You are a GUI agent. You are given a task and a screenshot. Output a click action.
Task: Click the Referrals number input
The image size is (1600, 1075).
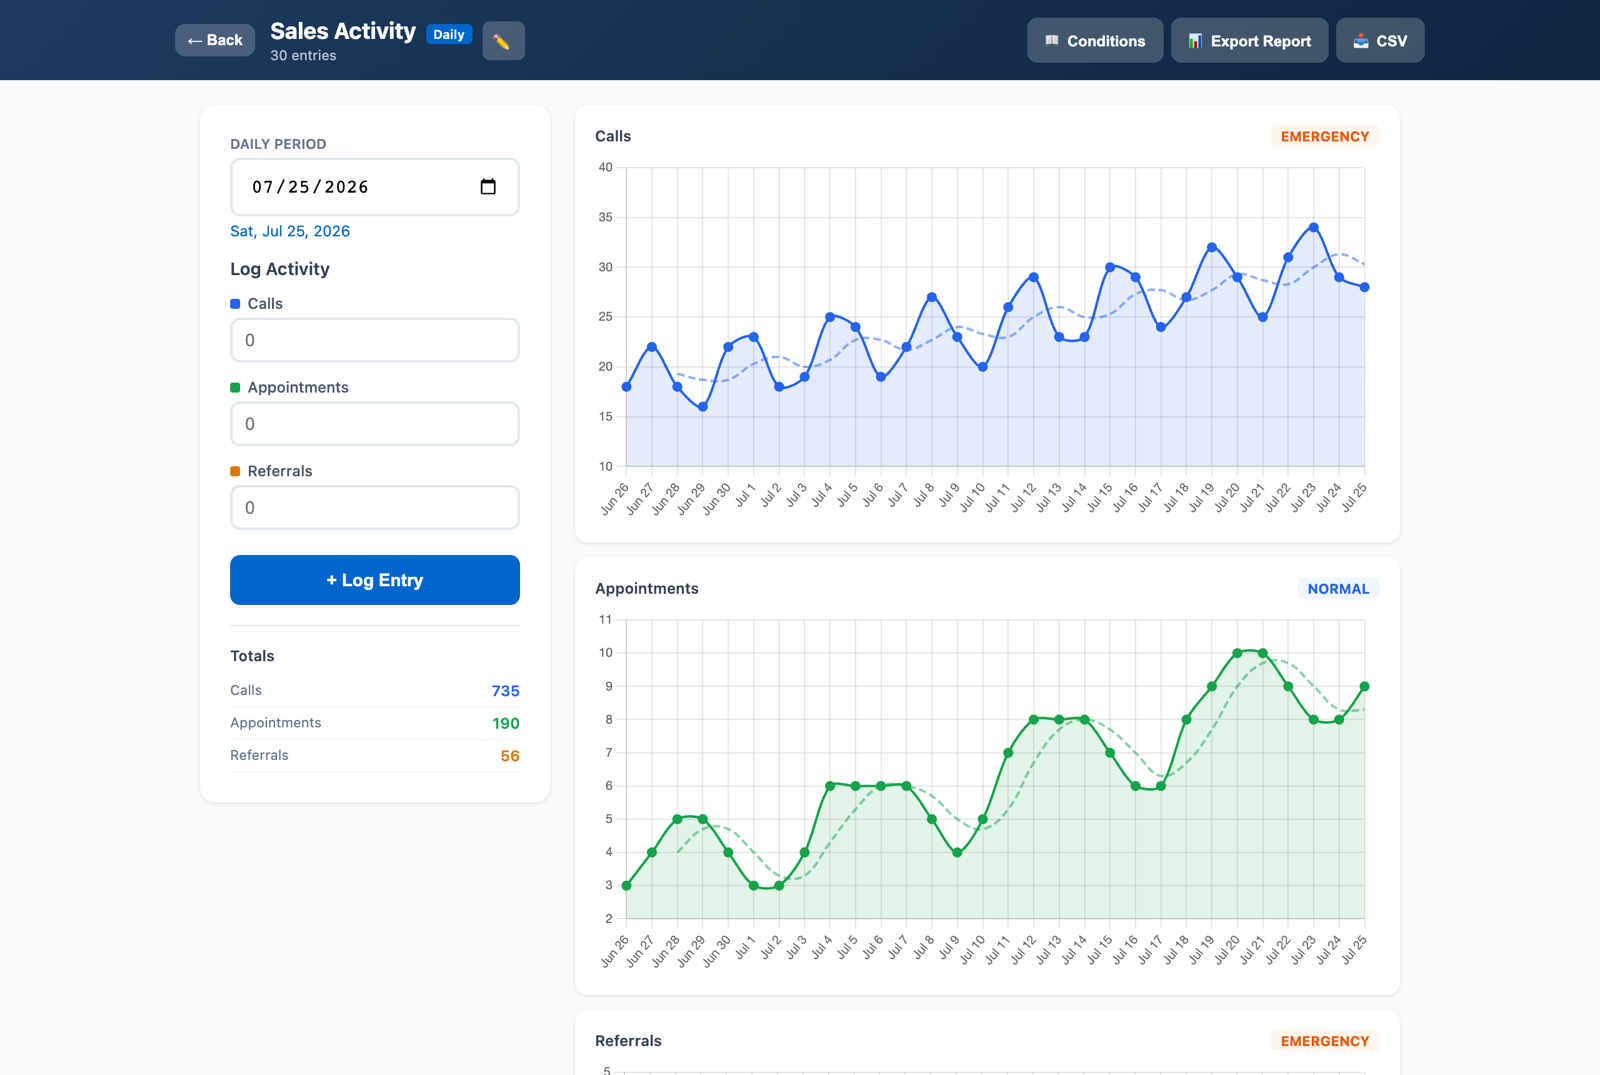click(x=375, y=508)
